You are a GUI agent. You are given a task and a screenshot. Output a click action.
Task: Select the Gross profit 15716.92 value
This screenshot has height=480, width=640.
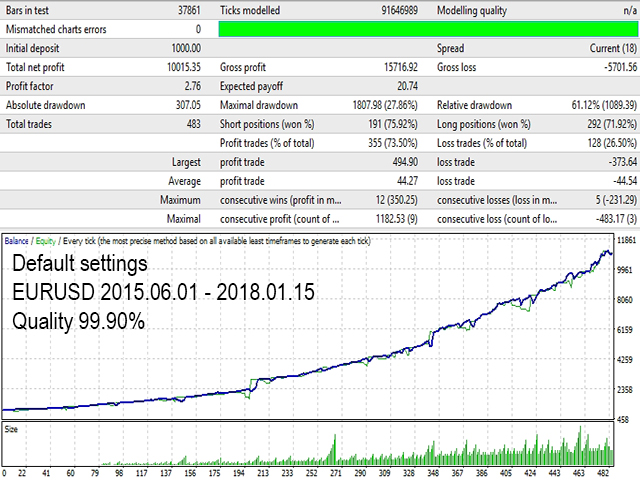tap(400, 67)
